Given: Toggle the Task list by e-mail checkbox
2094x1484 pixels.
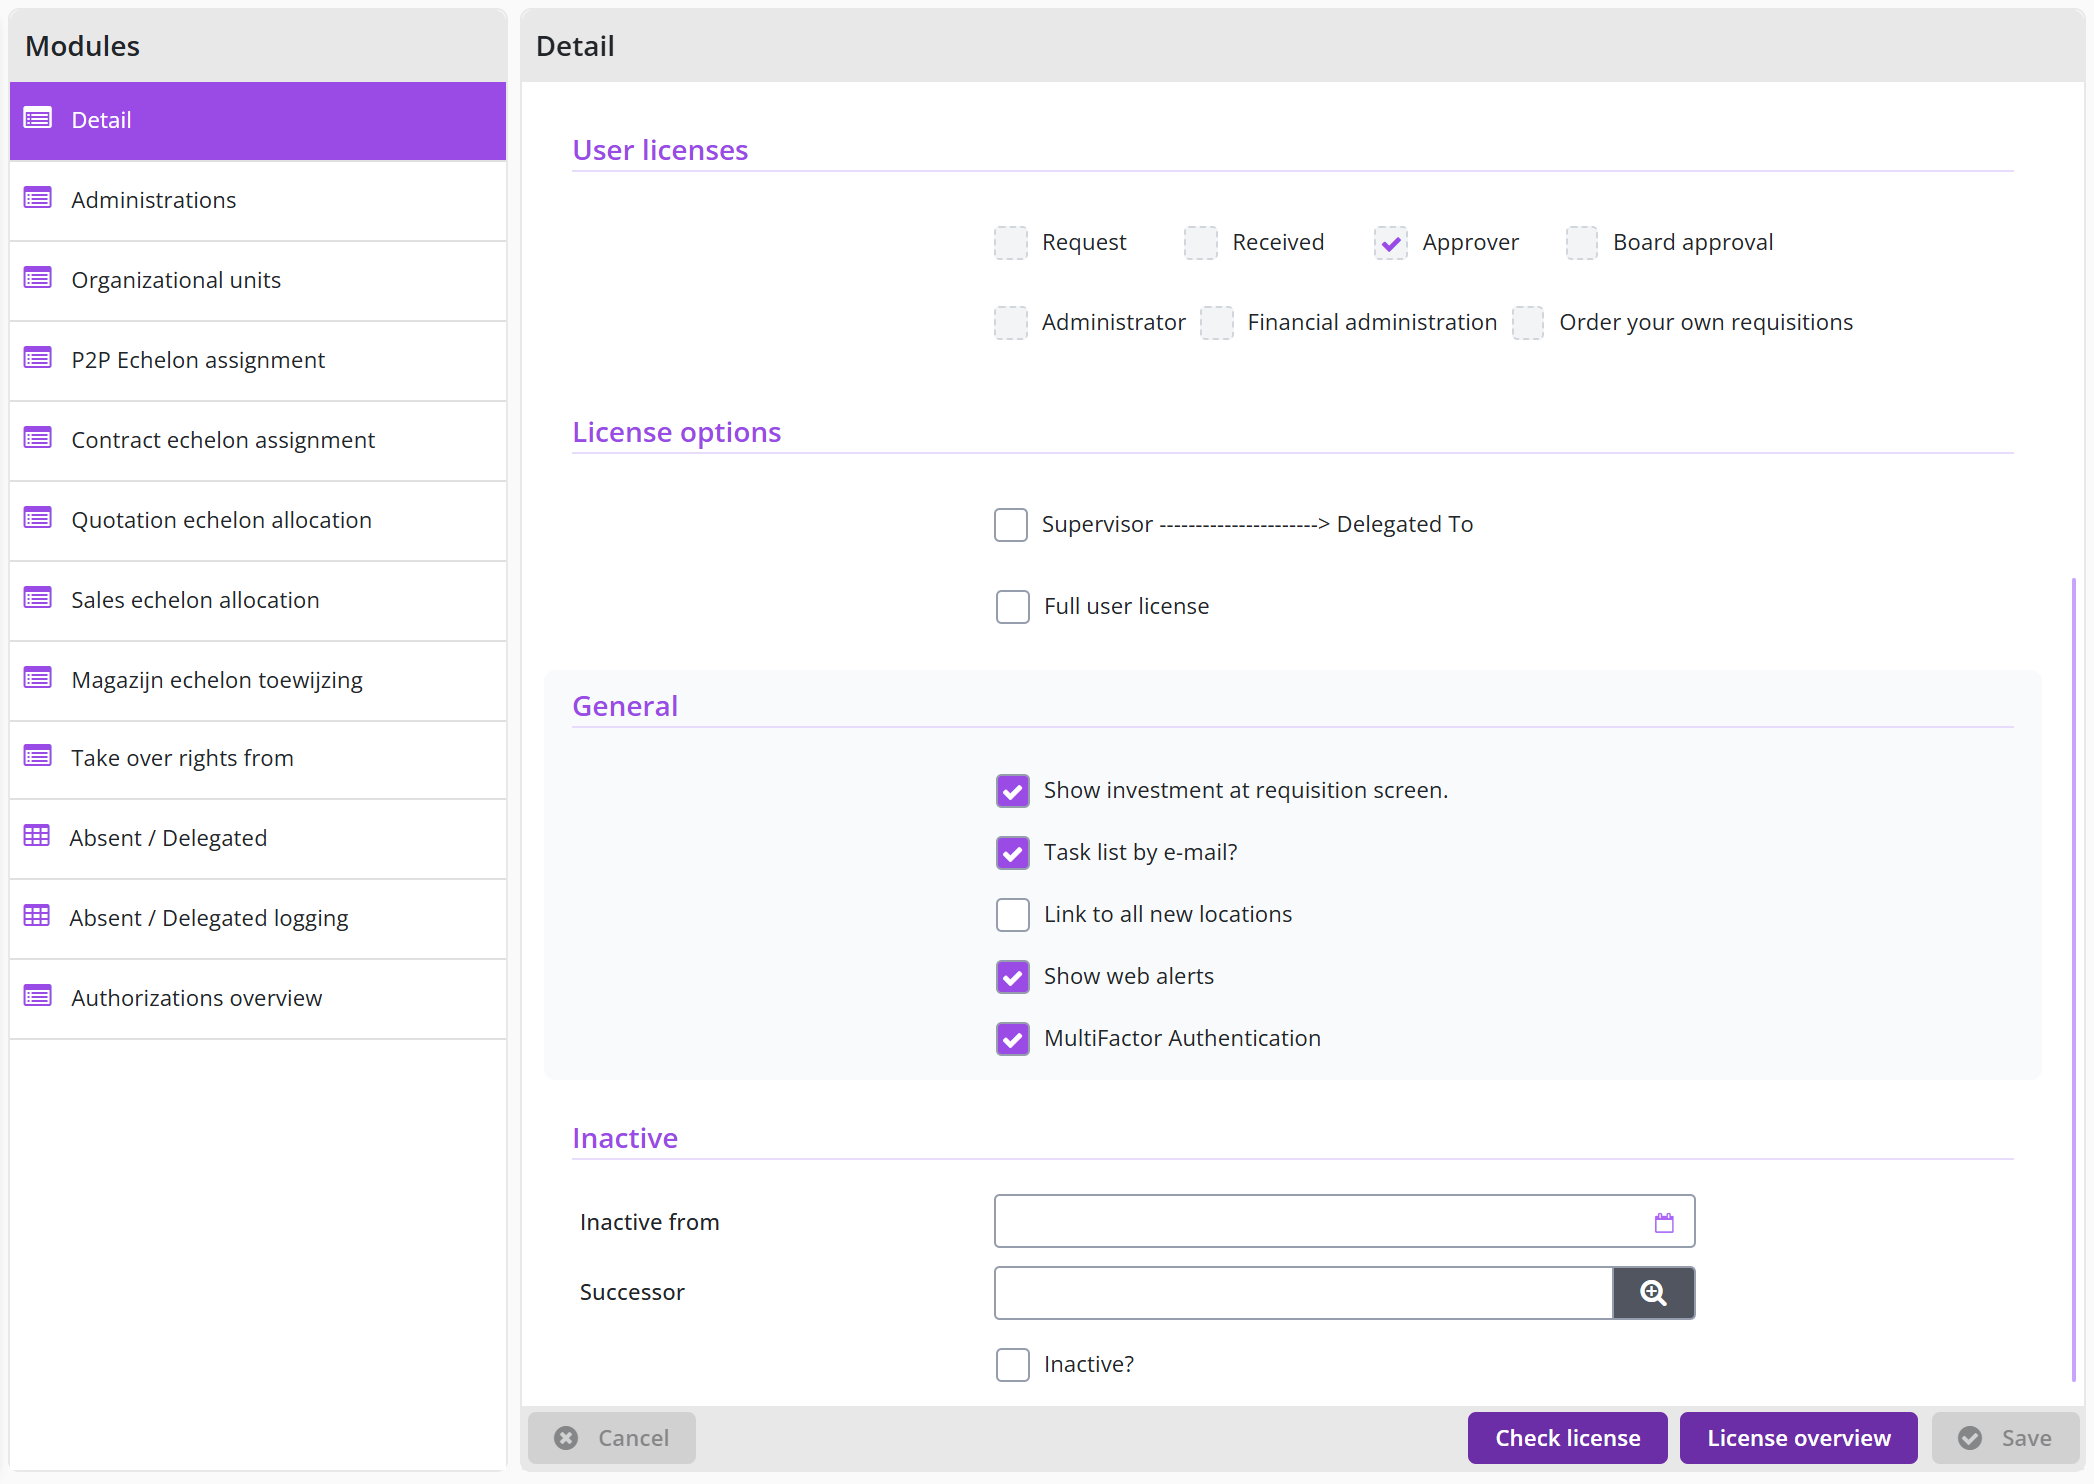Looking at the screenshot, I should click(1013, 853).
